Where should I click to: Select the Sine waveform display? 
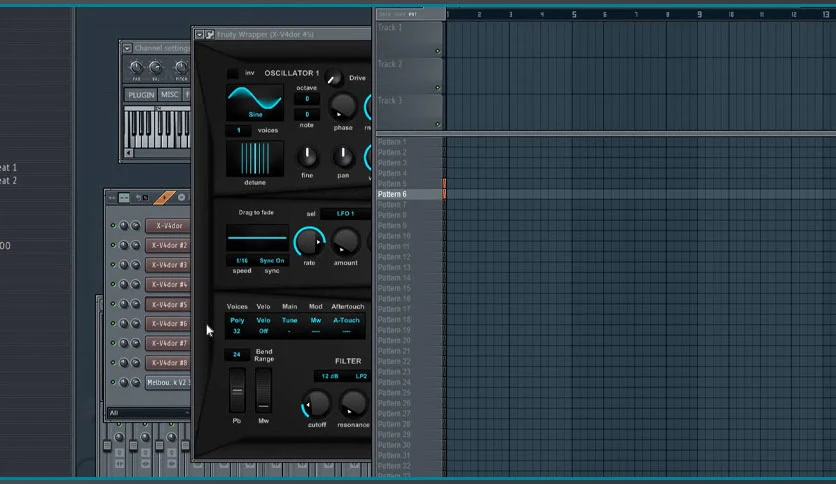click(x=255, y=102)
